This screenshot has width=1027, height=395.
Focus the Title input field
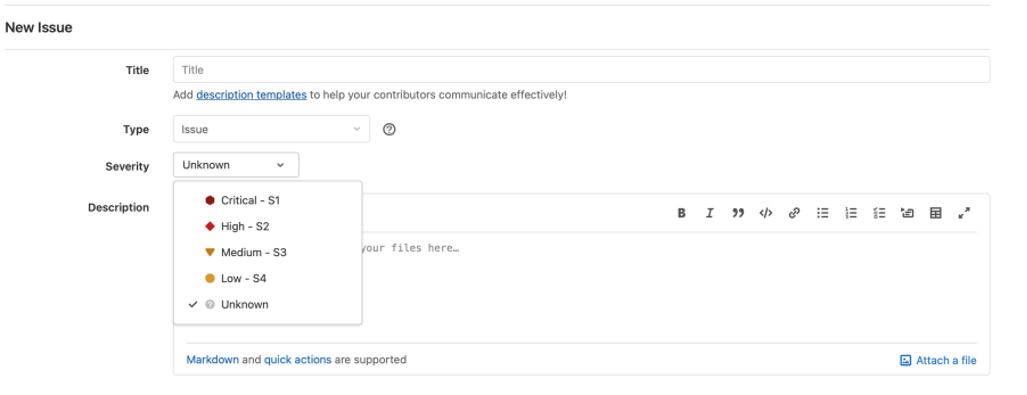[x=582, y=69]
